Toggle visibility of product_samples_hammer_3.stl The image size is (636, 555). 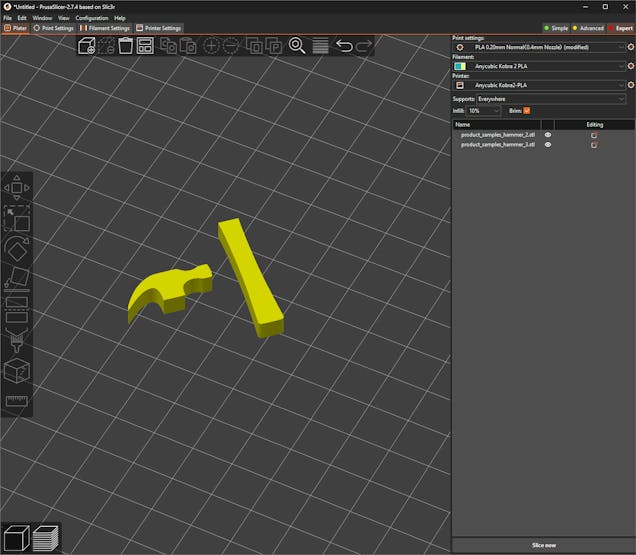(547, 144)
